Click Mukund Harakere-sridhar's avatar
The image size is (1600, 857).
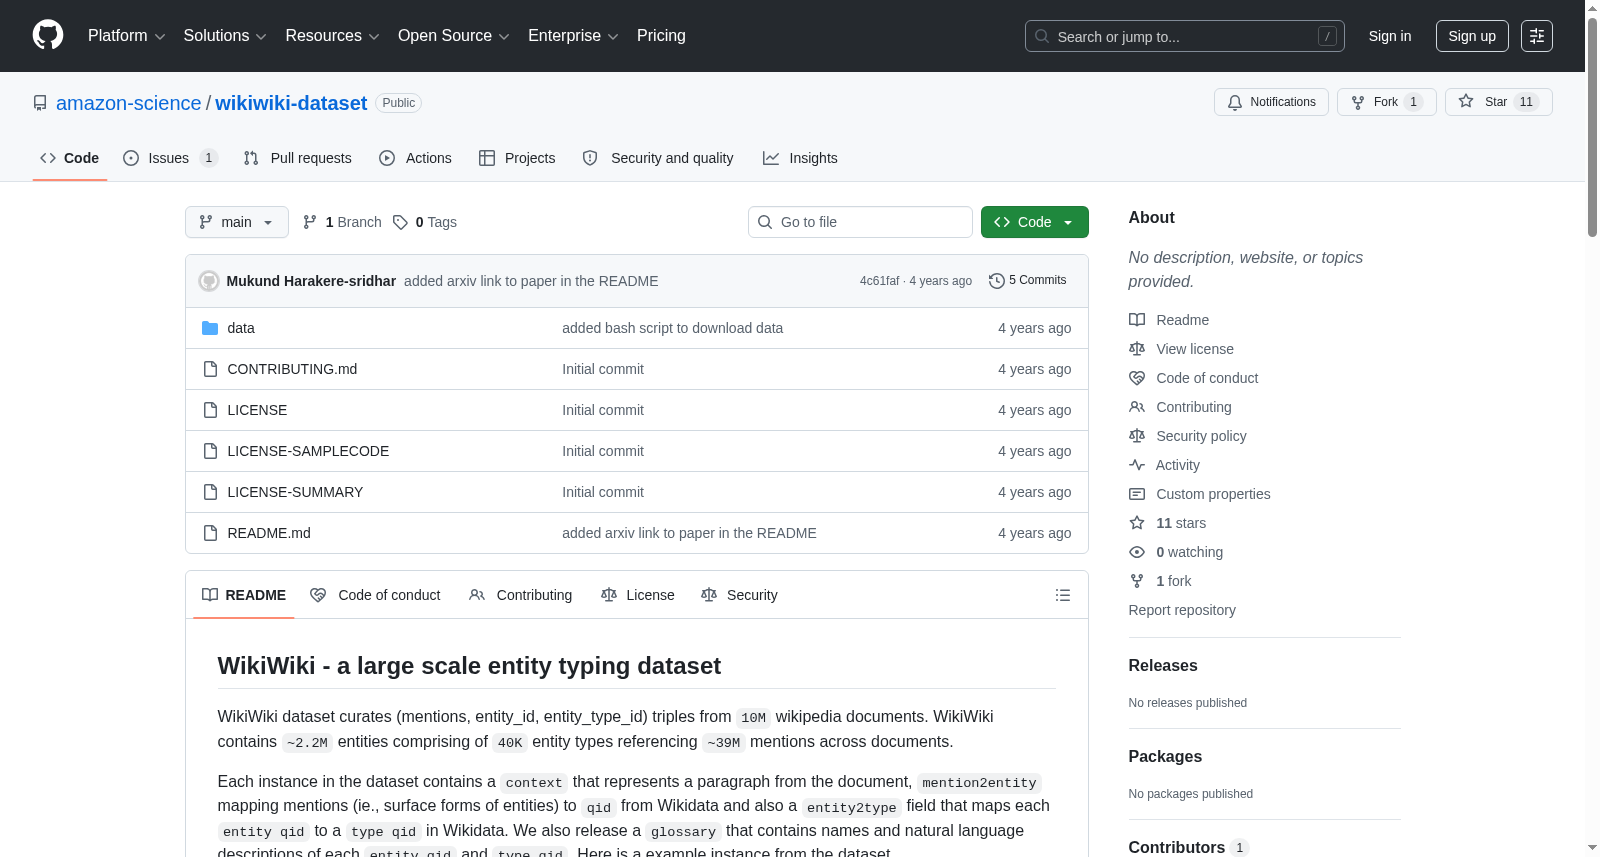tap(209, 281)
